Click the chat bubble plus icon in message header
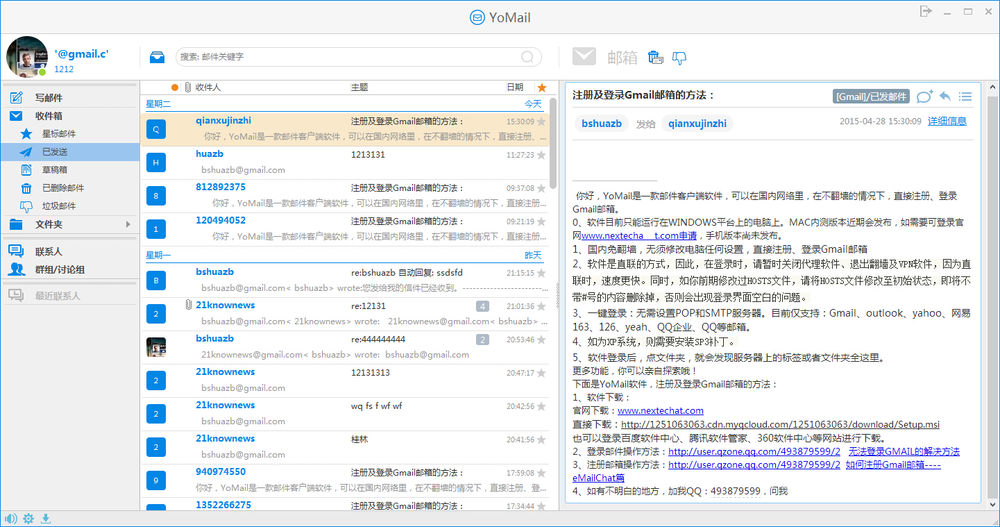 [924, 96]
